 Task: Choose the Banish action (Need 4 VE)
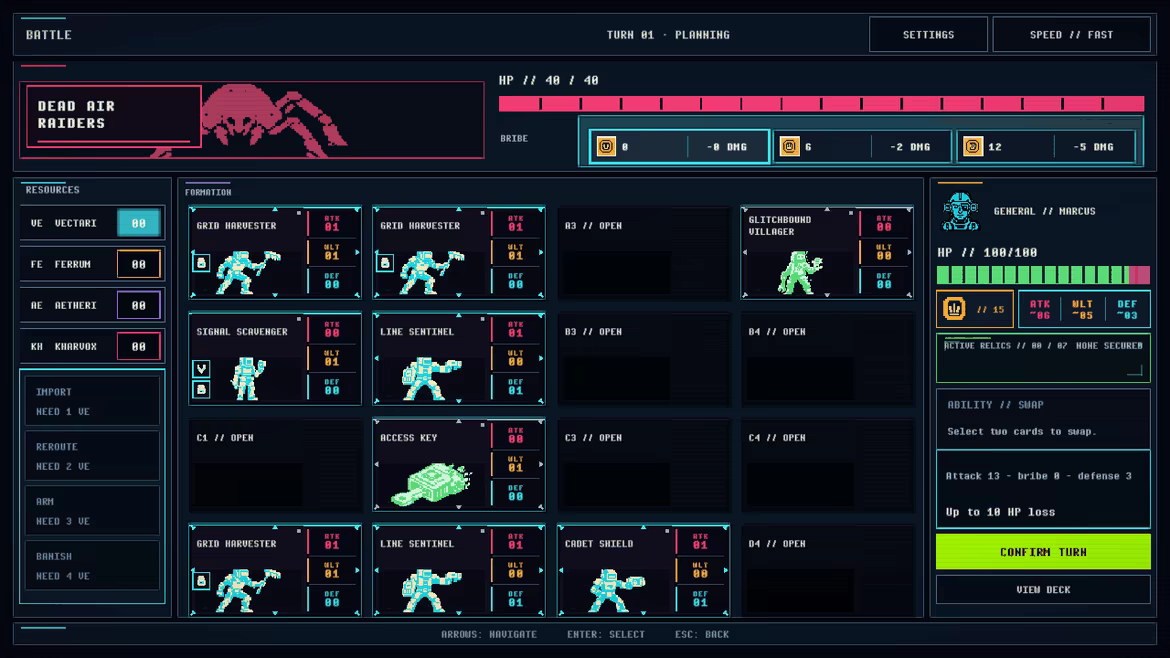coord(93,565)
